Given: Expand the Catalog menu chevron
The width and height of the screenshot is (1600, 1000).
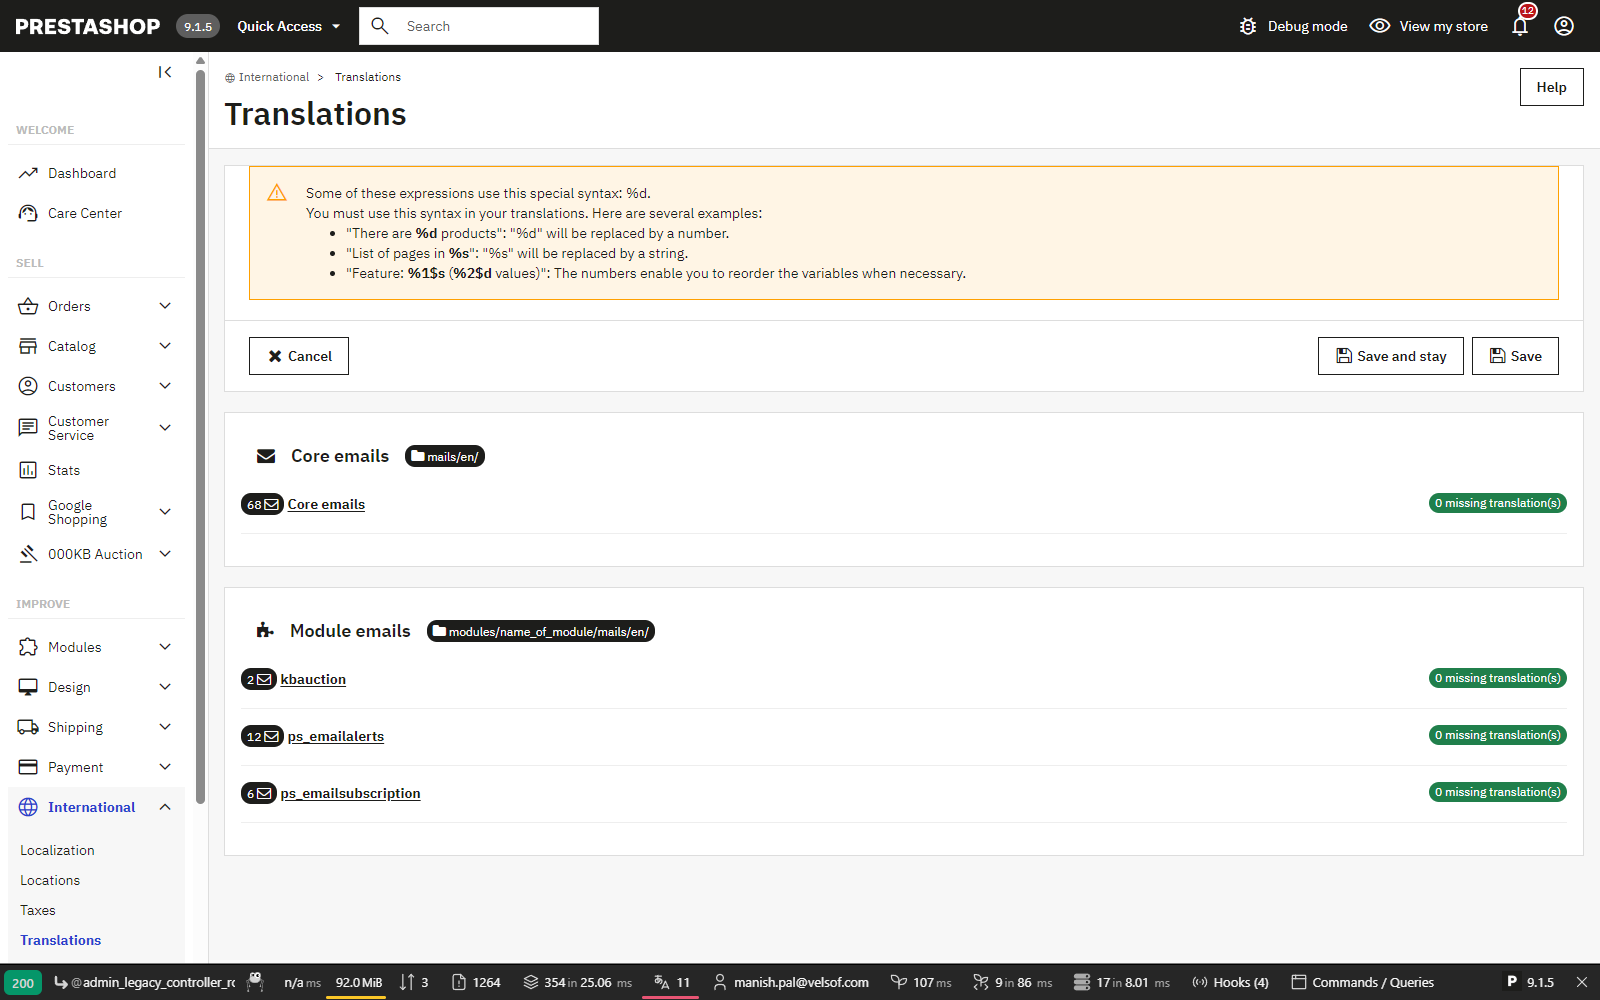Looking at the screenshot, I should pyautogui.click(x=165, y=346).
